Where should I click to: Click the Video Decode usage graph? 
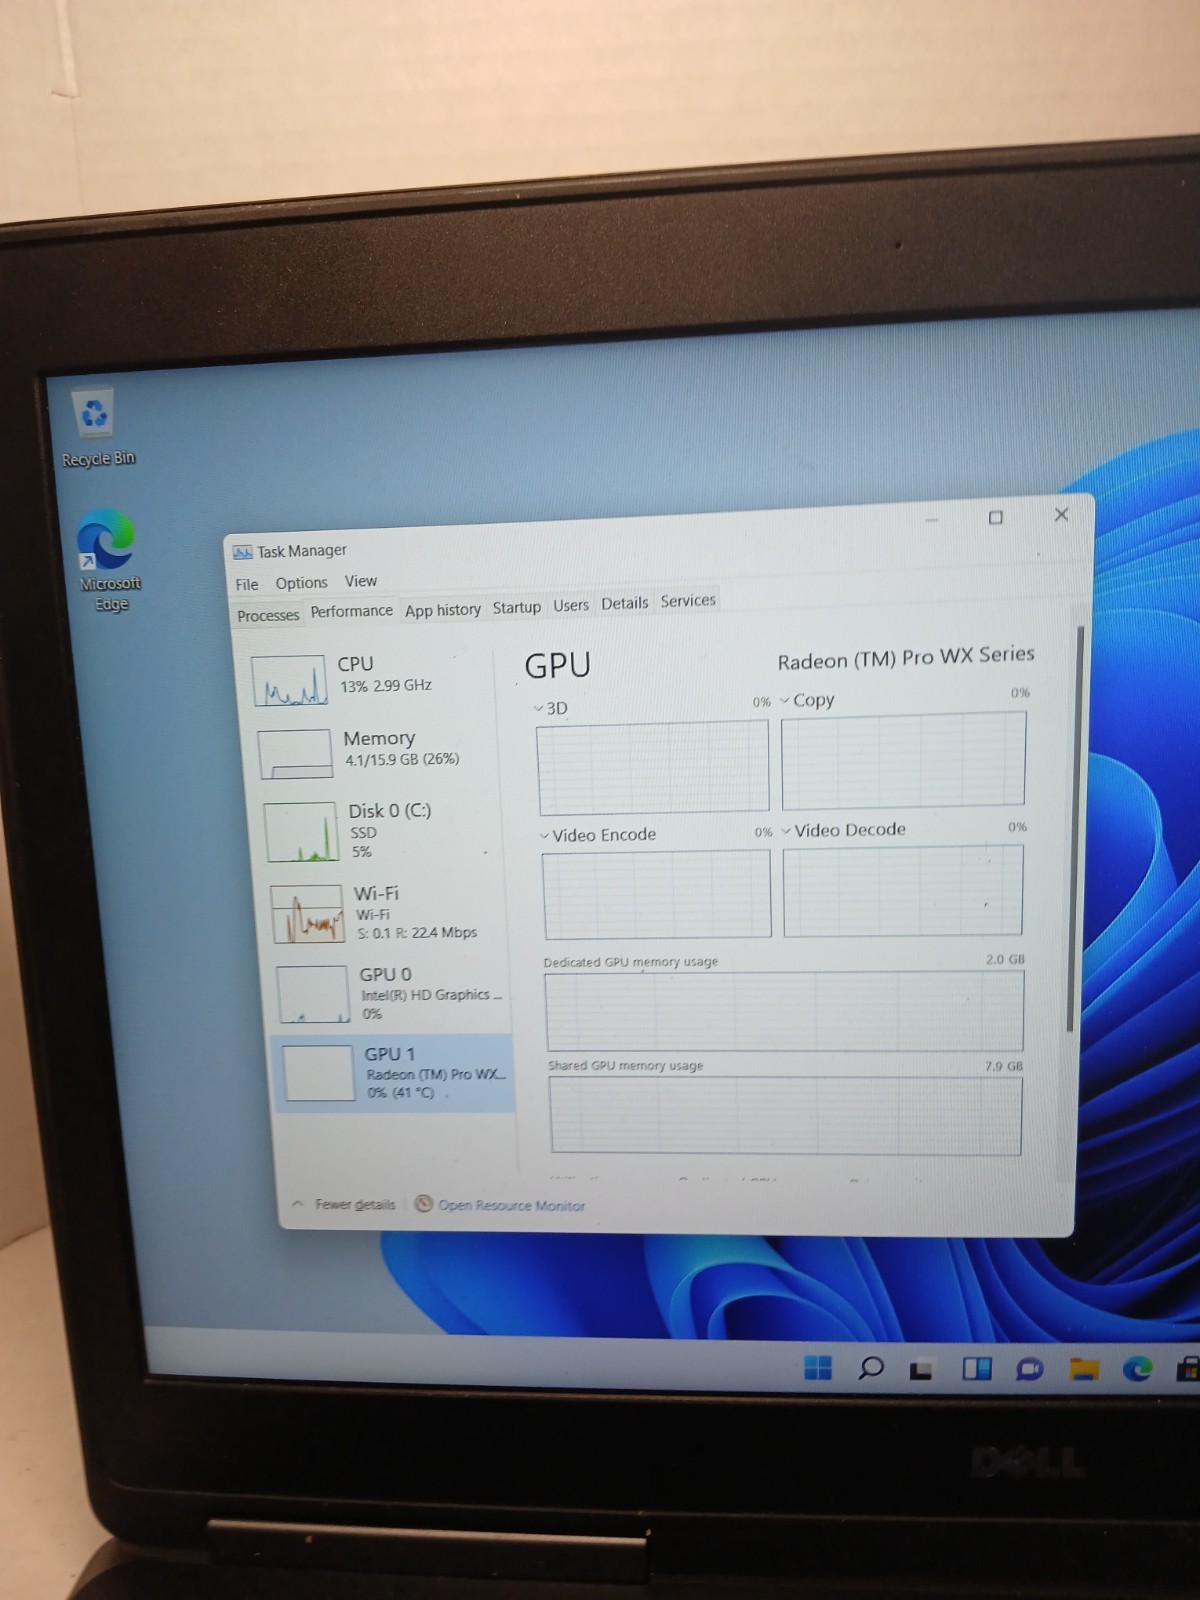pyautogui.click(x=903, y=890)
